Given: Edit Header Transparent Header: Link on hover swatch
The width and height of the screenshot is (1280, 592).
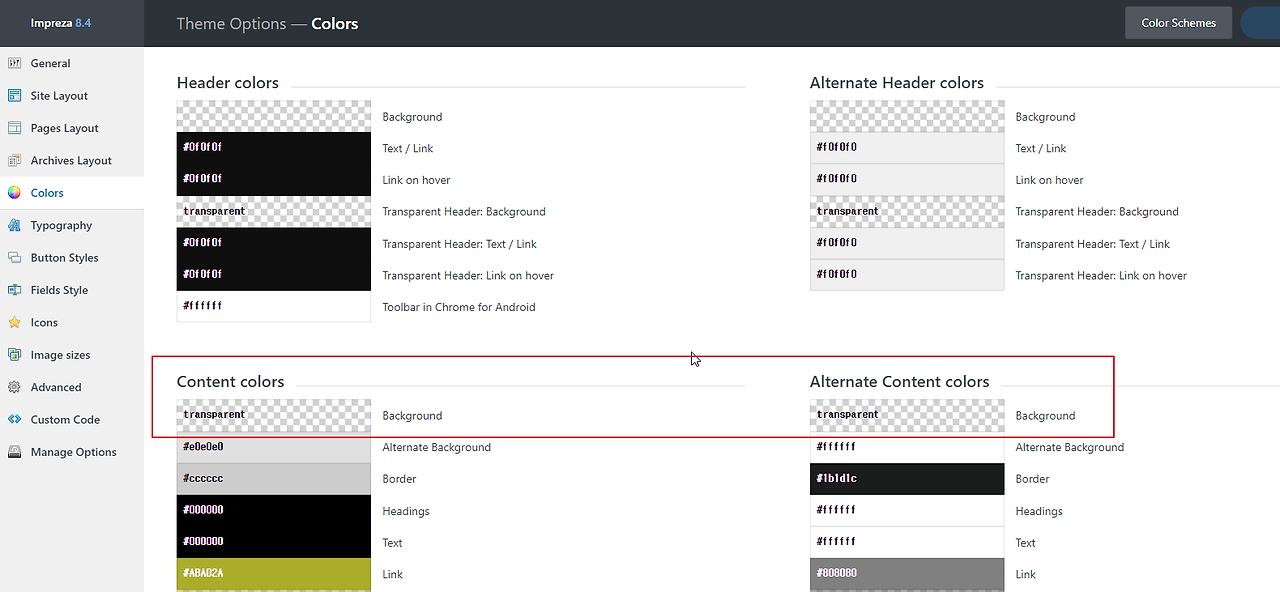Looking at the screenshot, I should [274, 275].
